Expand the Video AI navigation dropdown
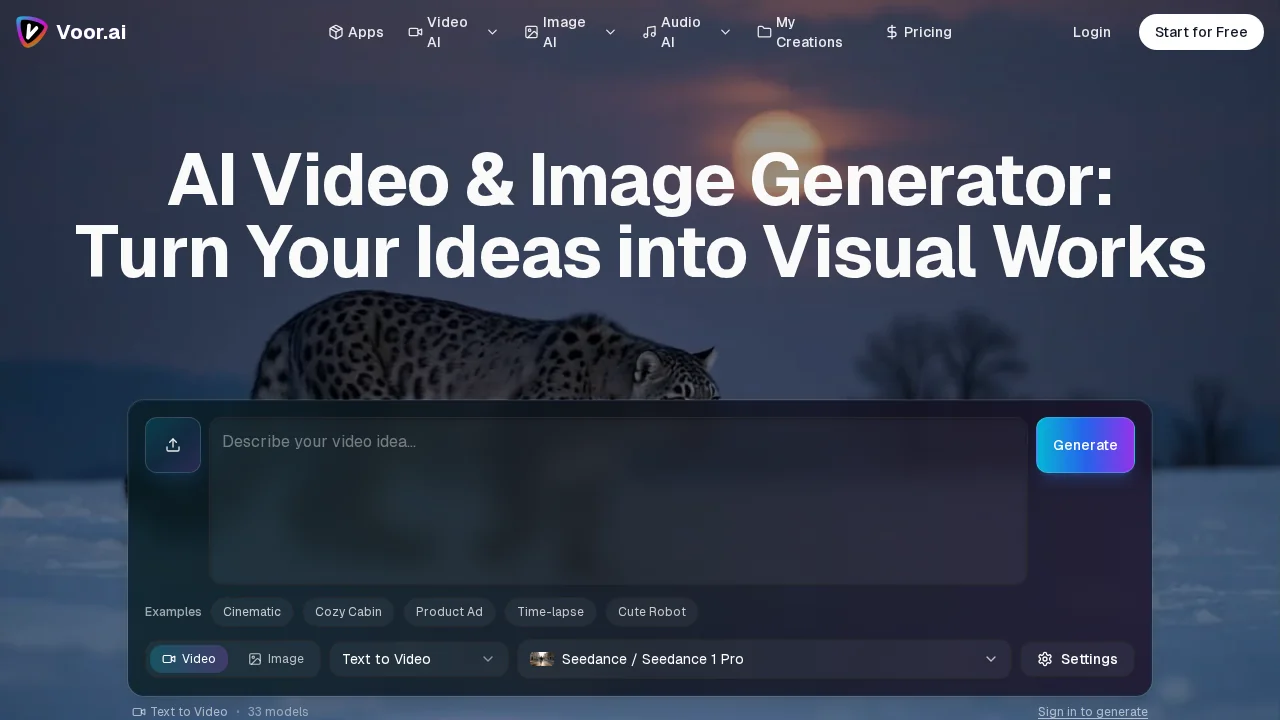Viewport: 1280px width, 720px height. 492,32
